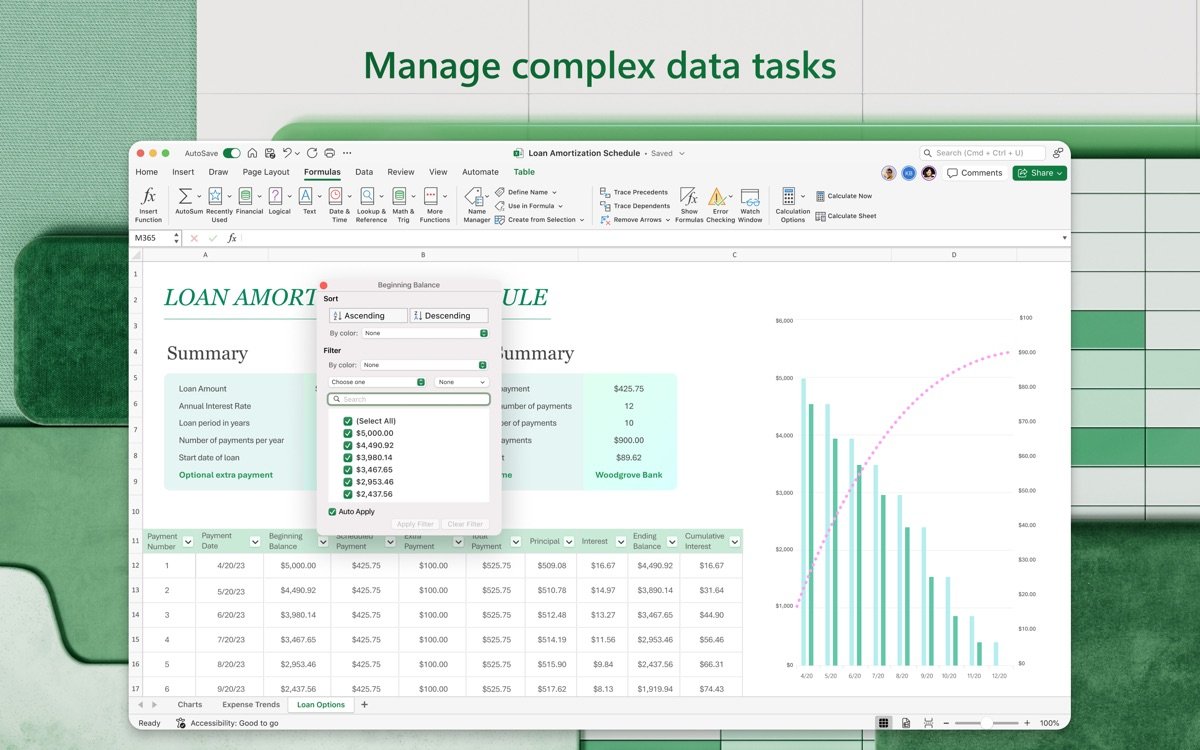
Task: Open the Expense Trends sheet tab
Action: coord(251,705)
